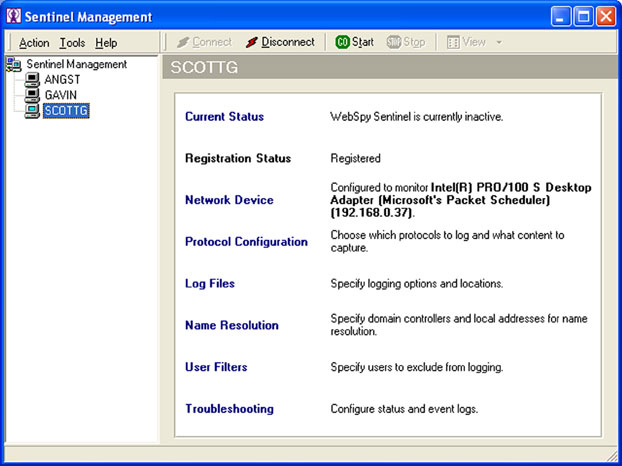Image resolution: width=622 pixels, height=466 pixels.
Task: Close the Sentinel Management window
Action: click(x=606, y=17)
